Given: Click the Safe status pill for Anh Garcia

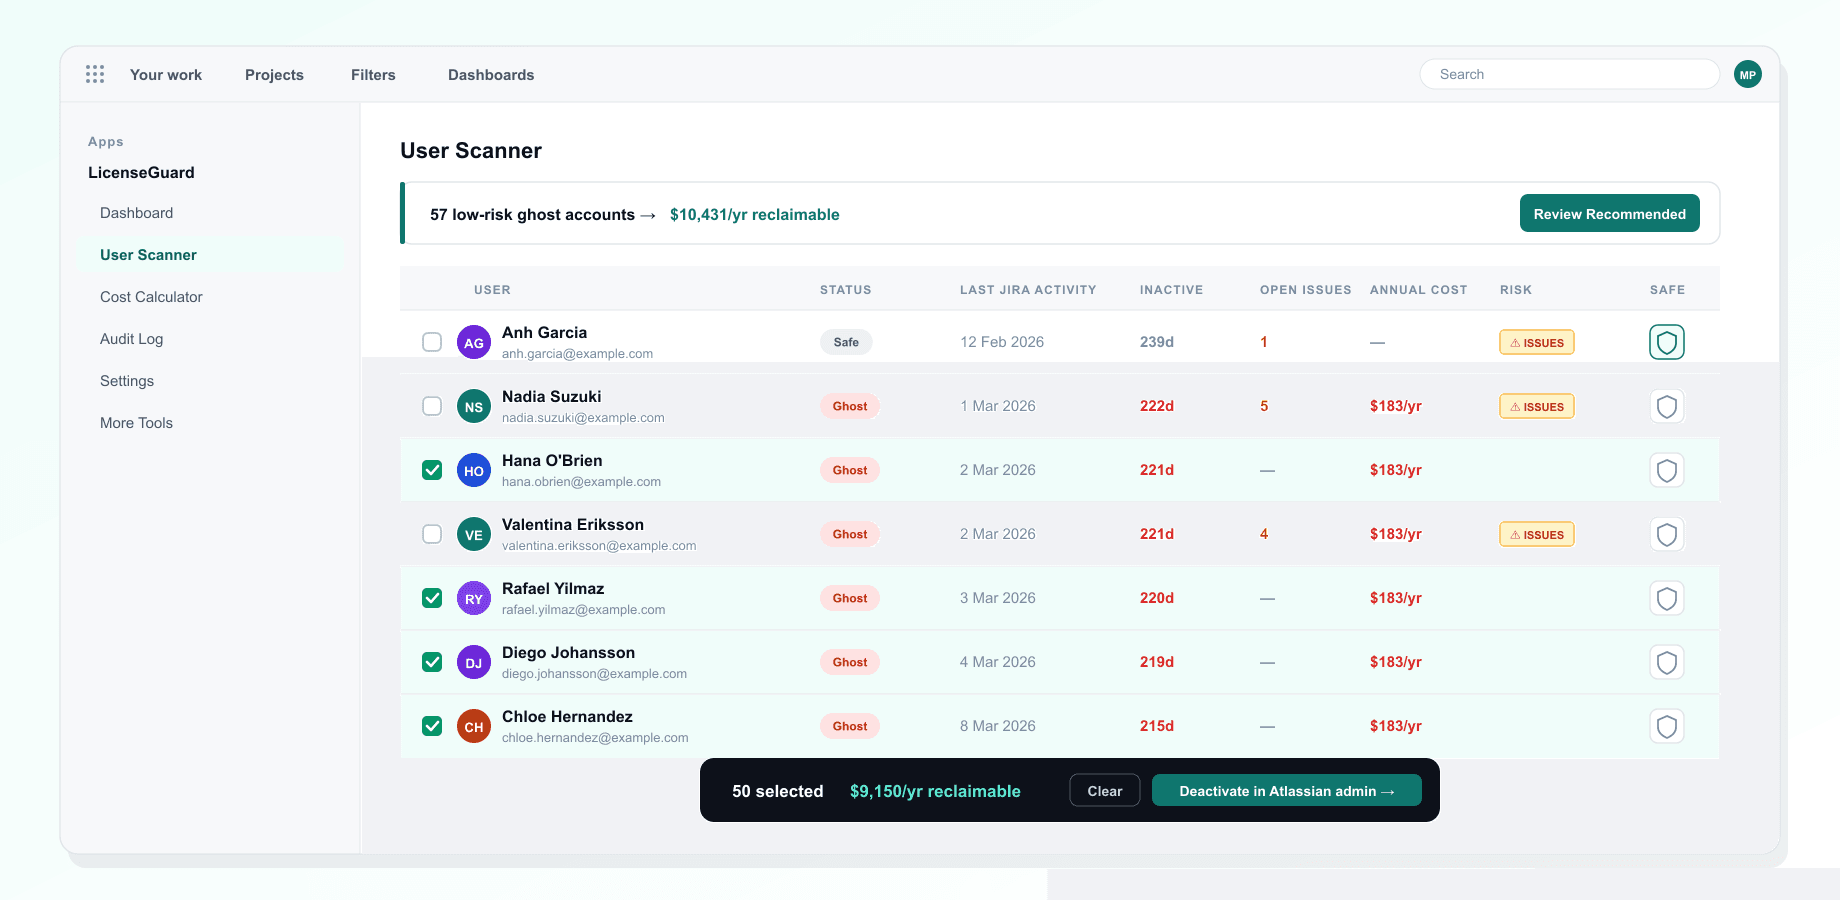Looking at the screenshot, I should [x=846, y=342].
